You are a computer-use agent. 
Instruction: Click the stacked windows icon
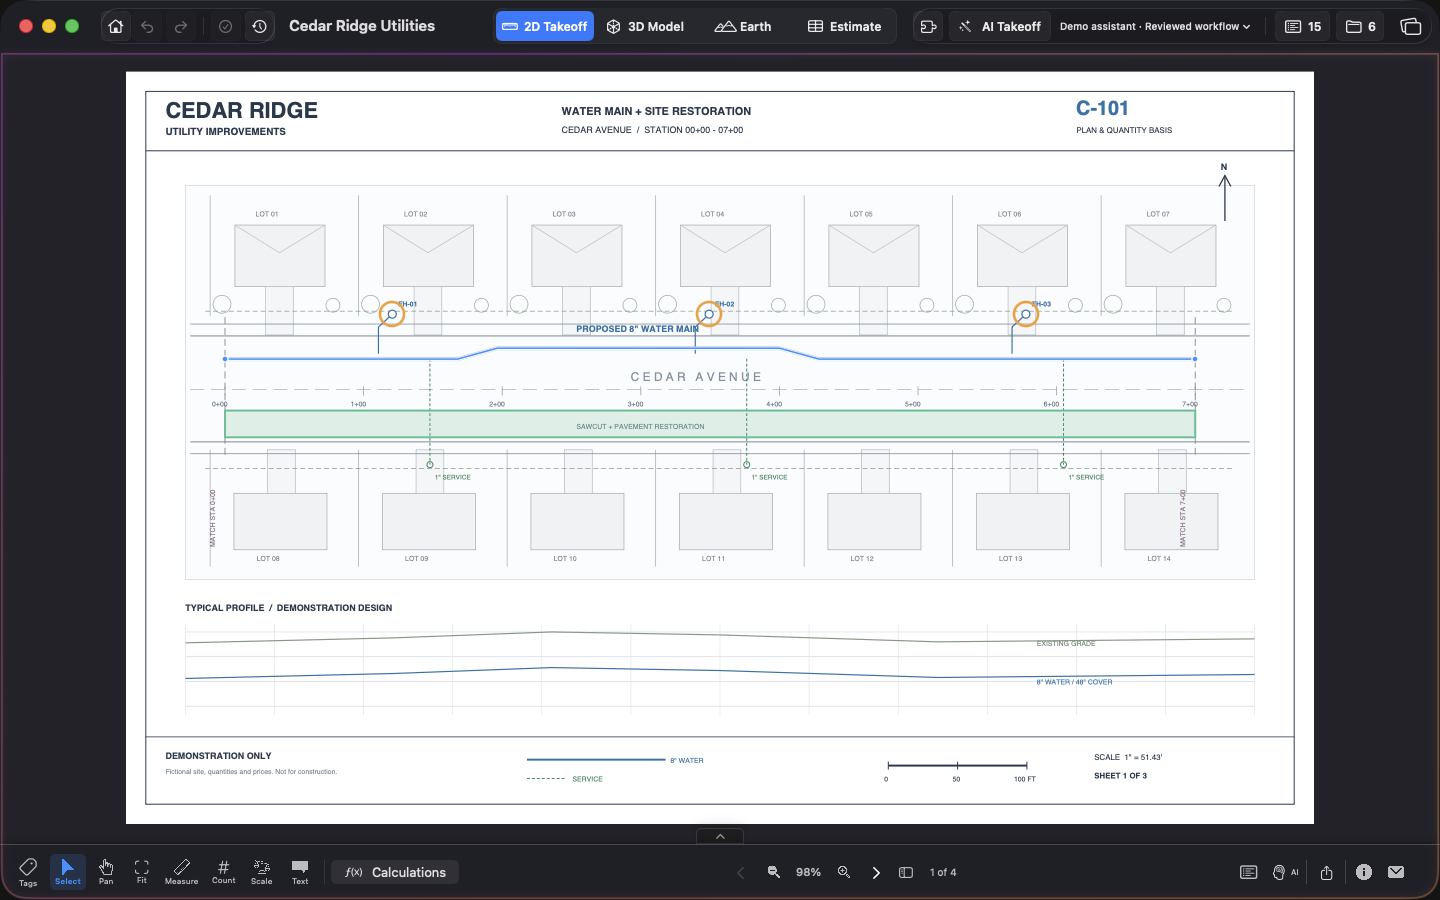click(x=1411, y=27)
